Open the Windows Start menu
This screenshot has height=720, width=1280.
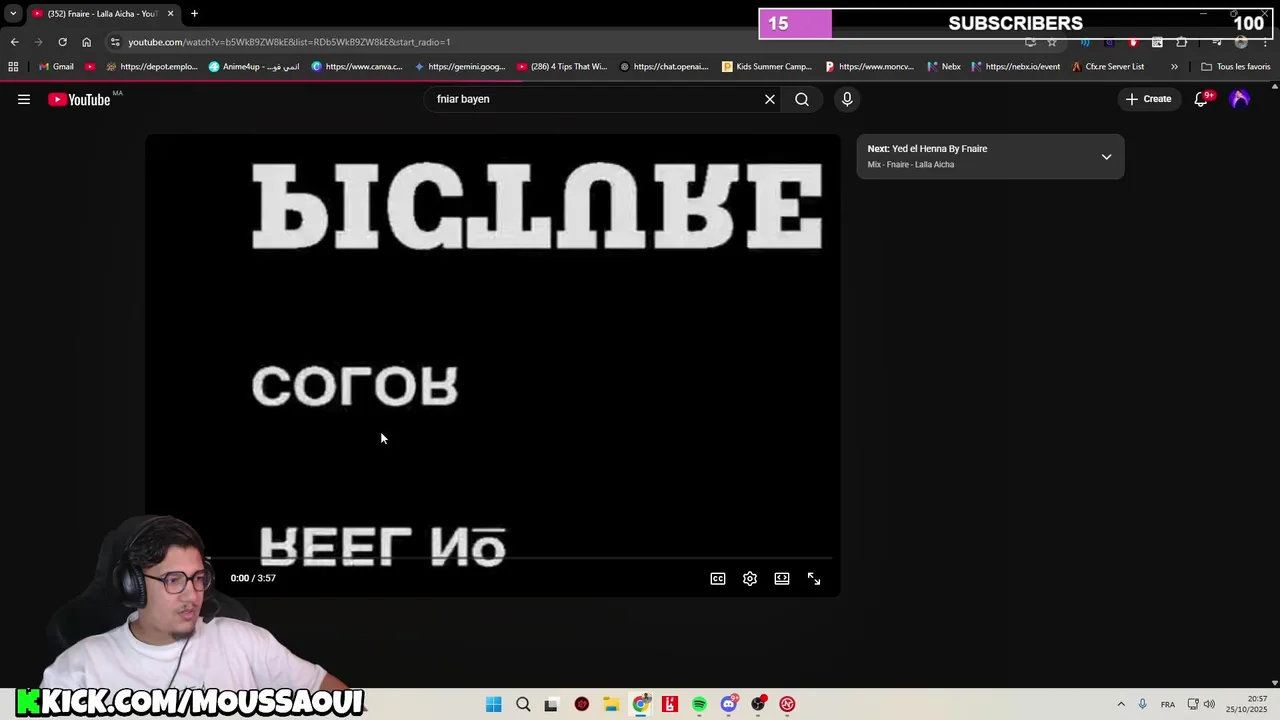pos(493,704)
